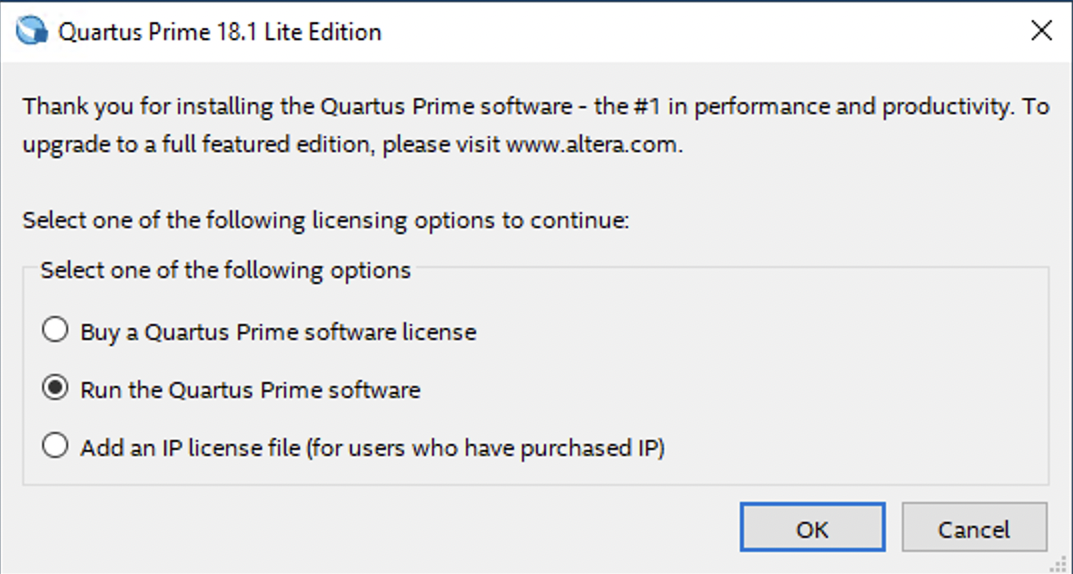Click the window title 'Quartus Prime 18.1 Lite Edition'
Viewport: 1073px width, 574px height.
tap(220, 32)
